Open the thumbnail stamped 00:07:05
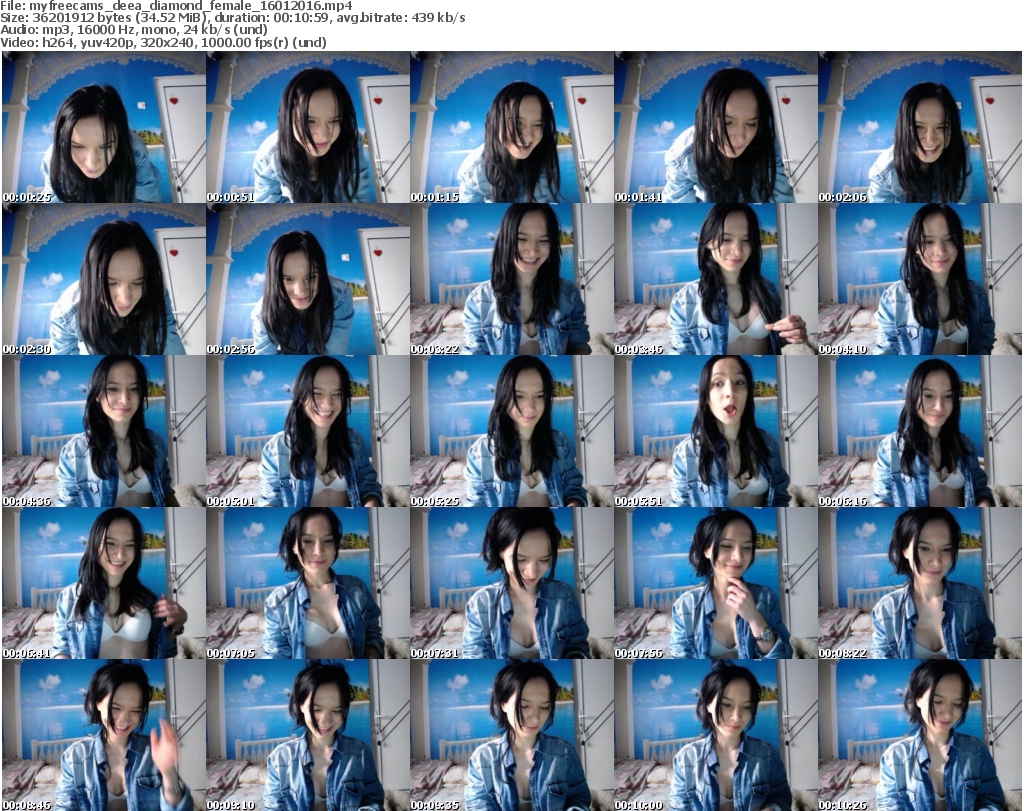Viewport: 1024px width, 811px height. click(308, 583)
